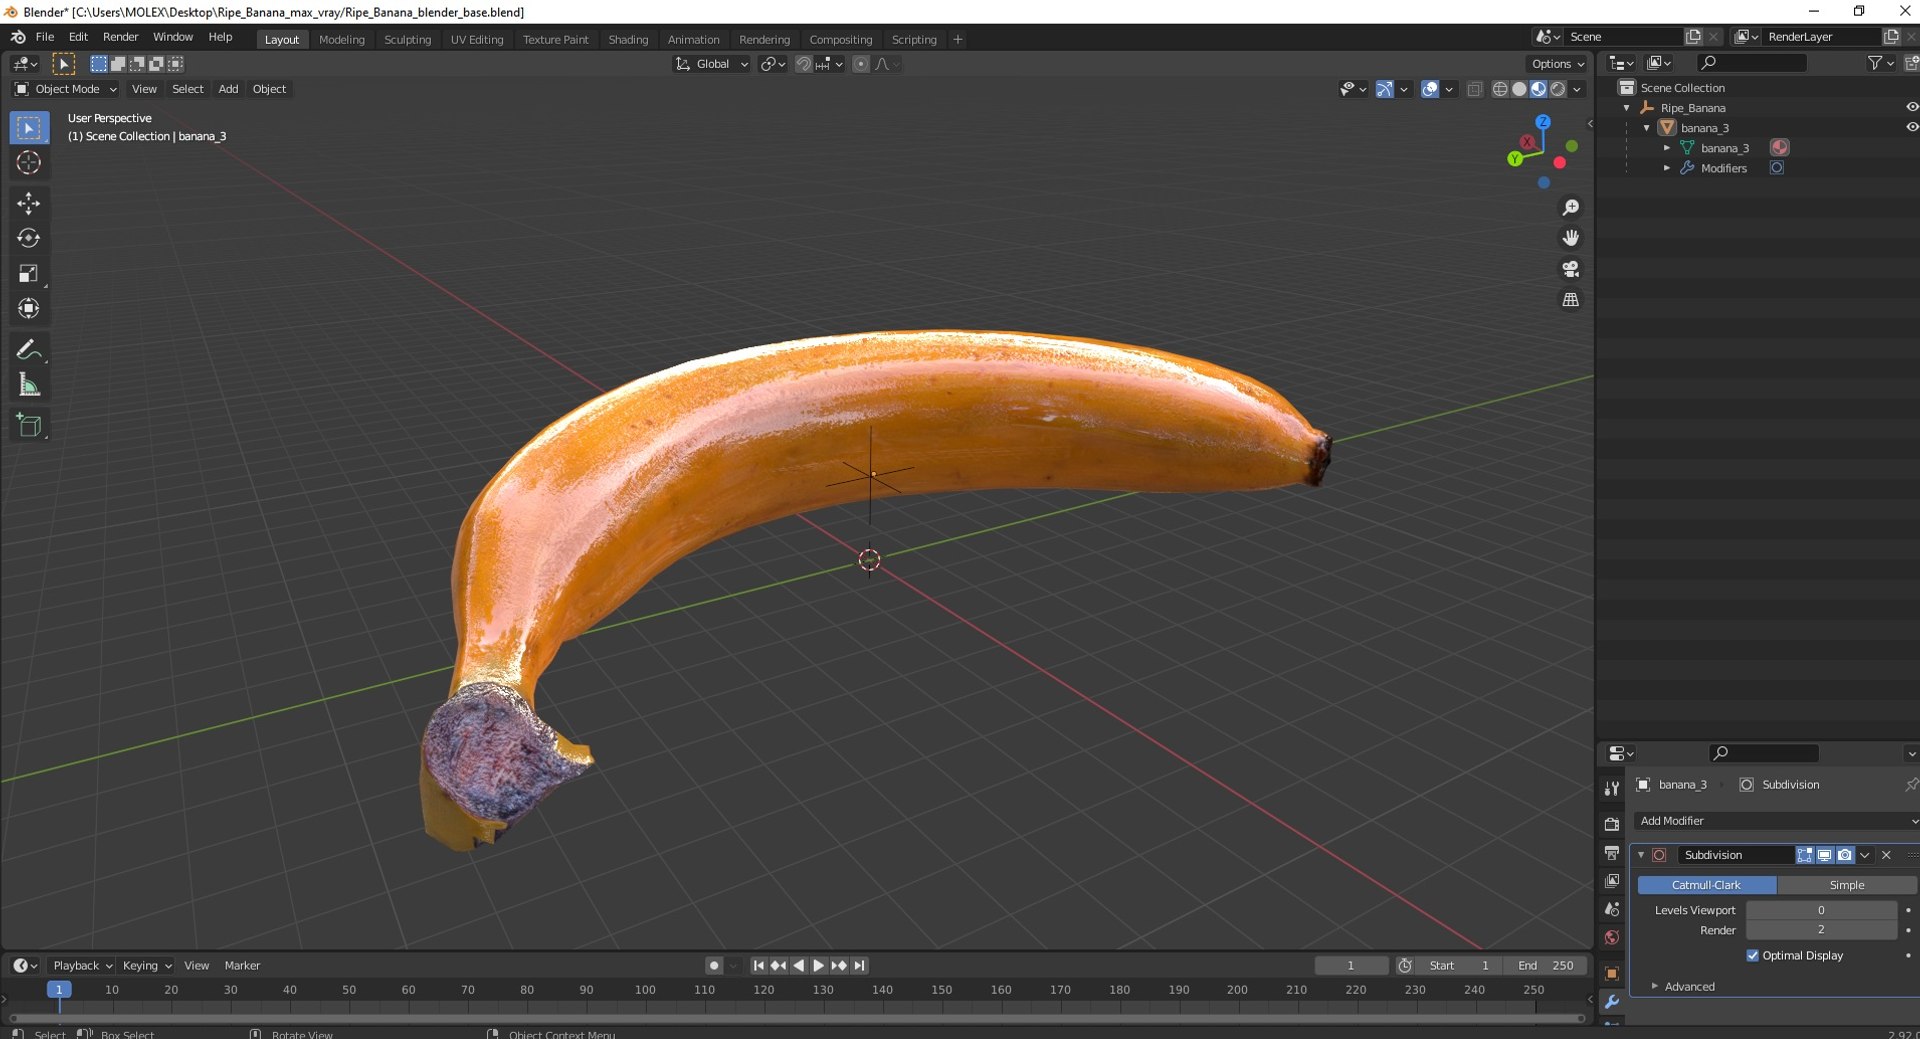
Task: Switch to orthographic grid view icon
Action: pos(1571,300)
